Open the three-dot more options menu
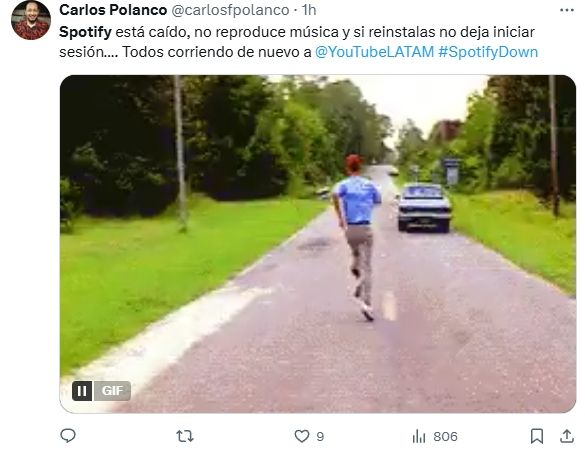This screenshot has height=457, width=585. (x=567, y=10)
